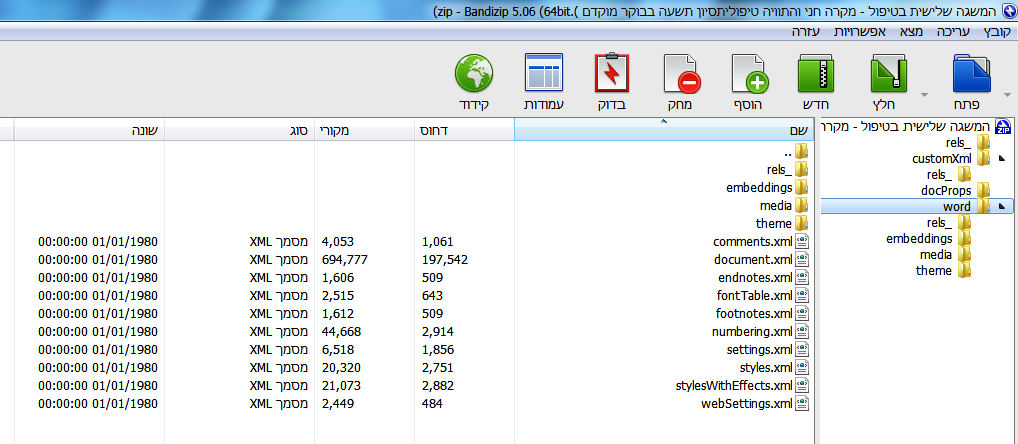
Task: Select the fontTable.xml file name
Action: coord(754,296)
